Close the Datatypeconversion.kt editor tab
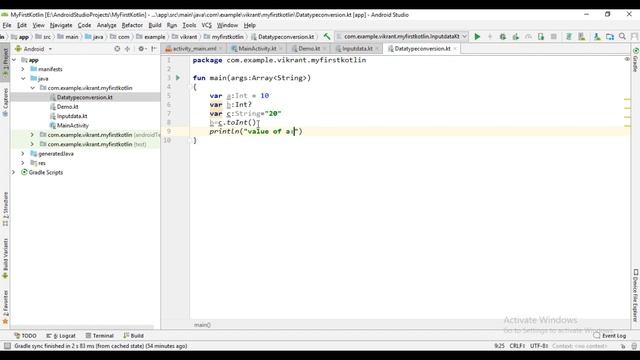The image size is (640, 360). [x=455, y=49]
